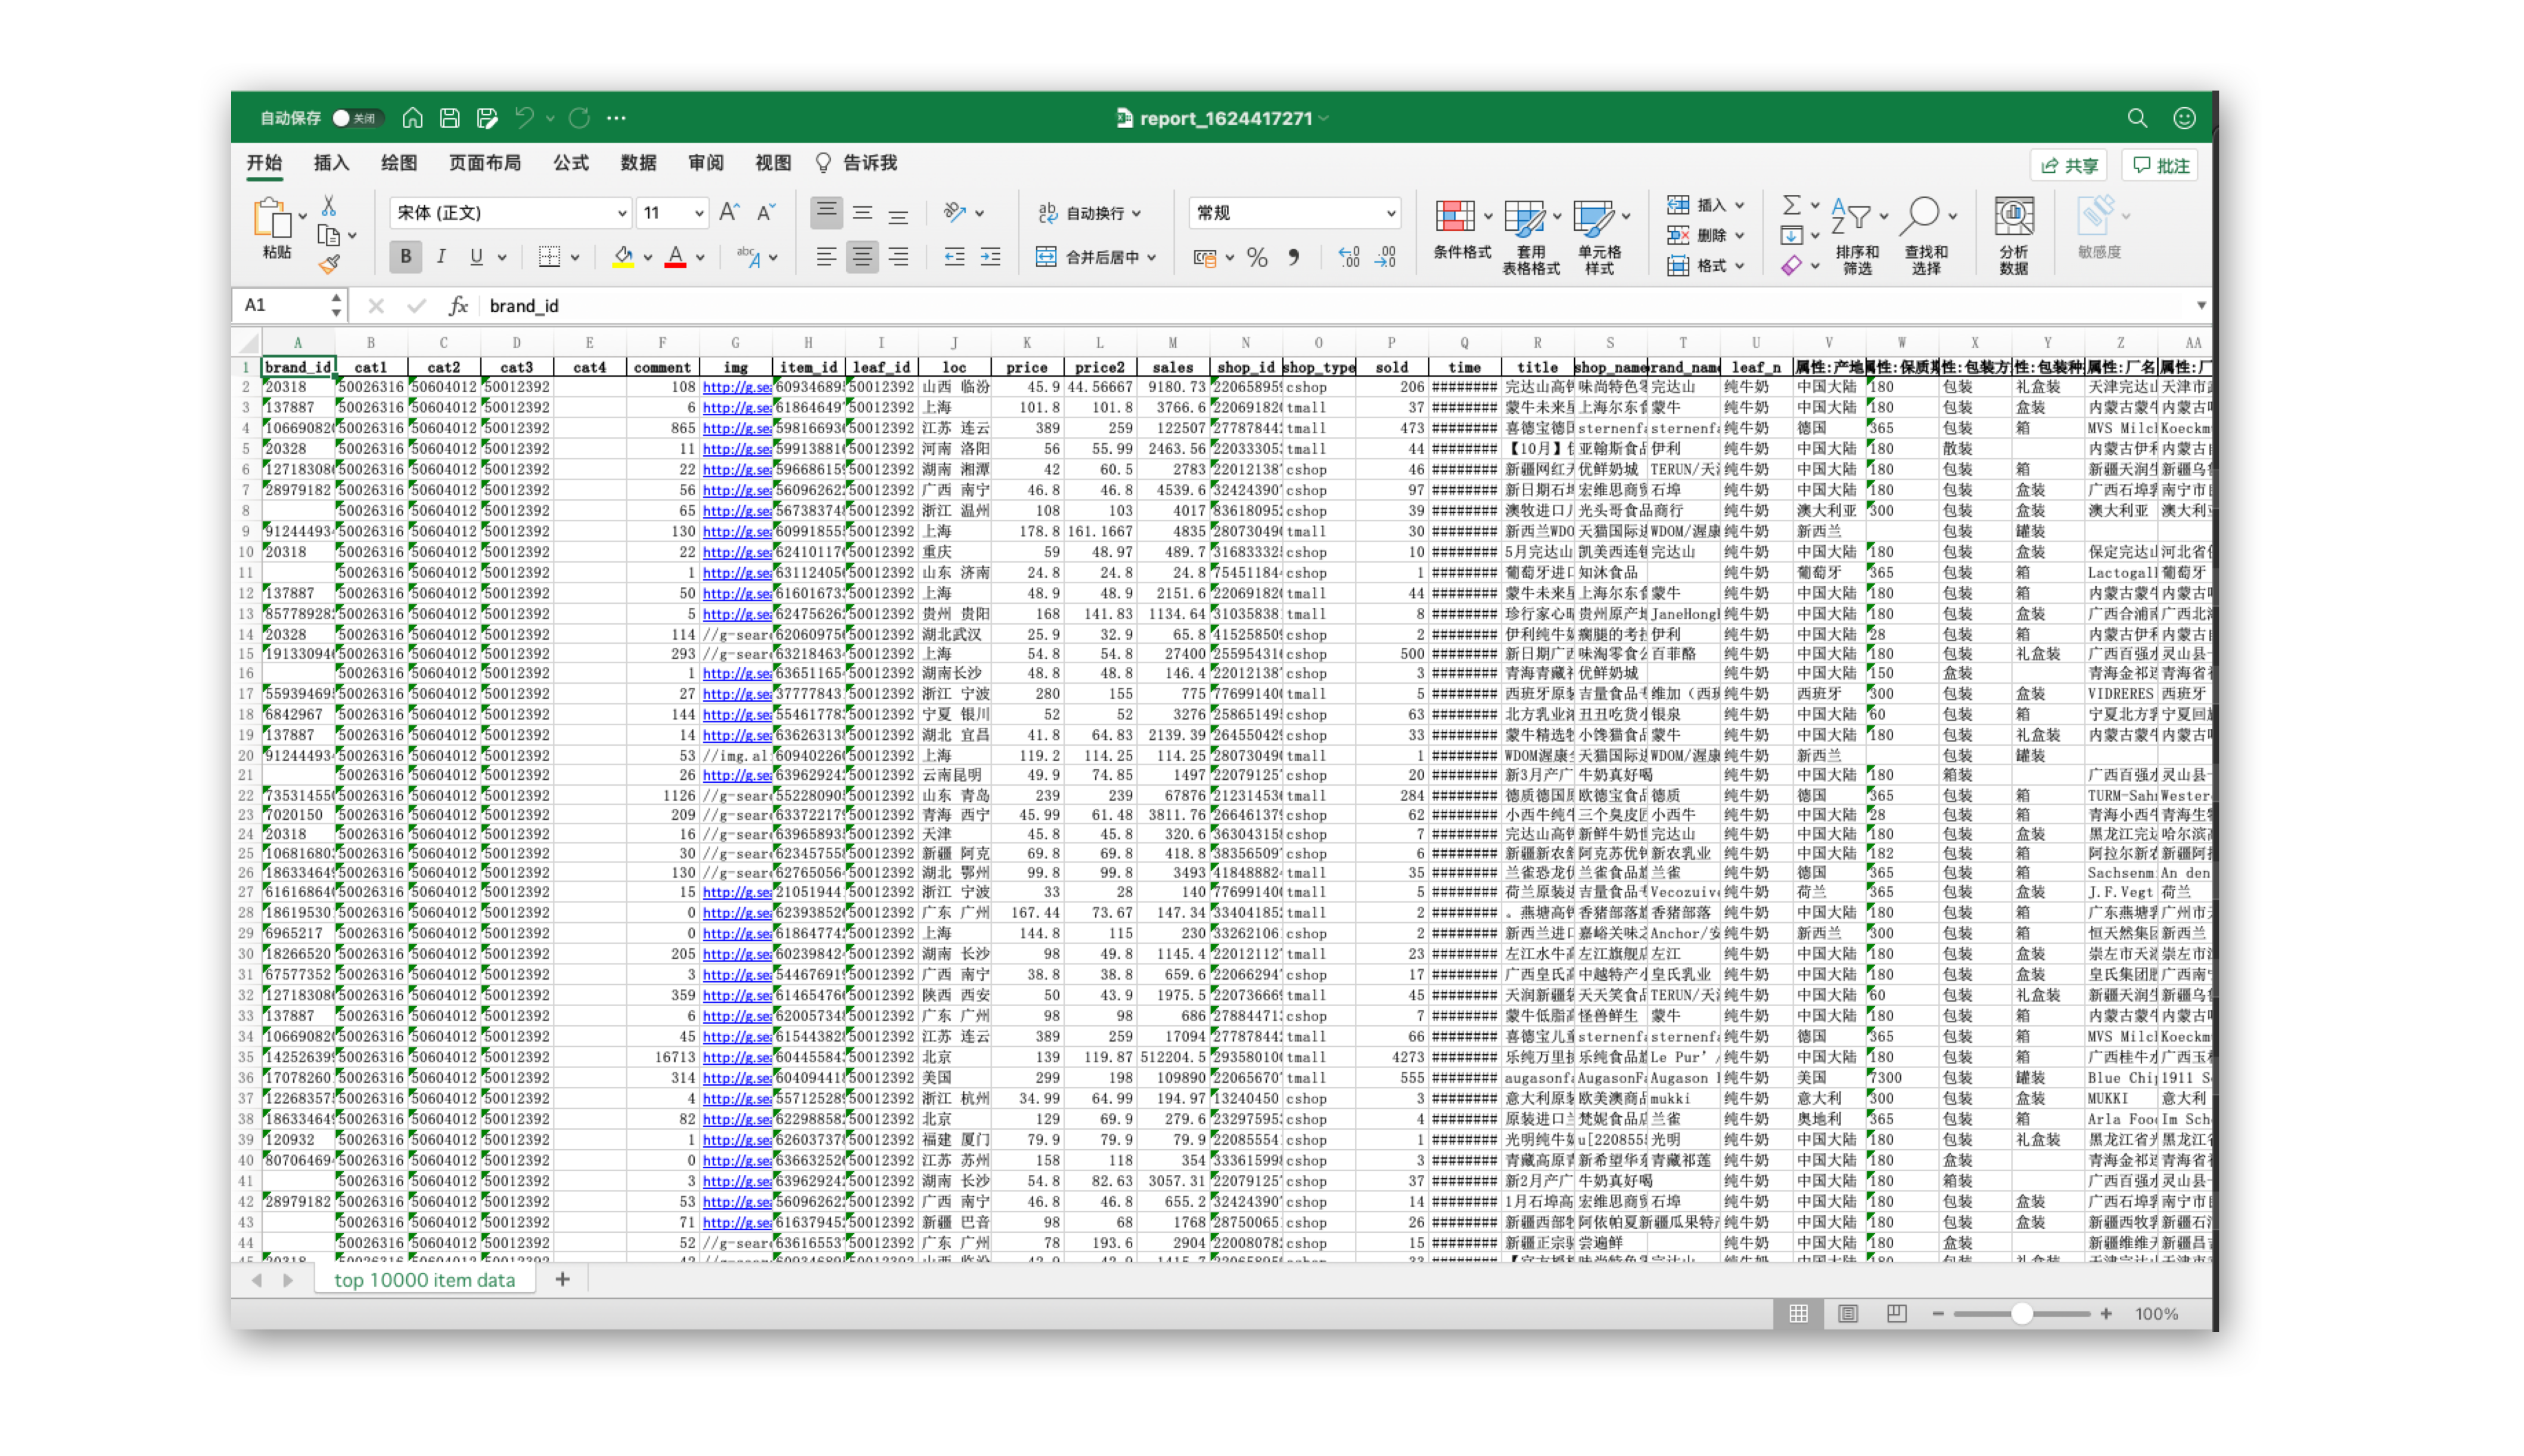This screenshot has width=2524, height=1456.
Task: Click the add new sheet plus button
Action: 562,1279
